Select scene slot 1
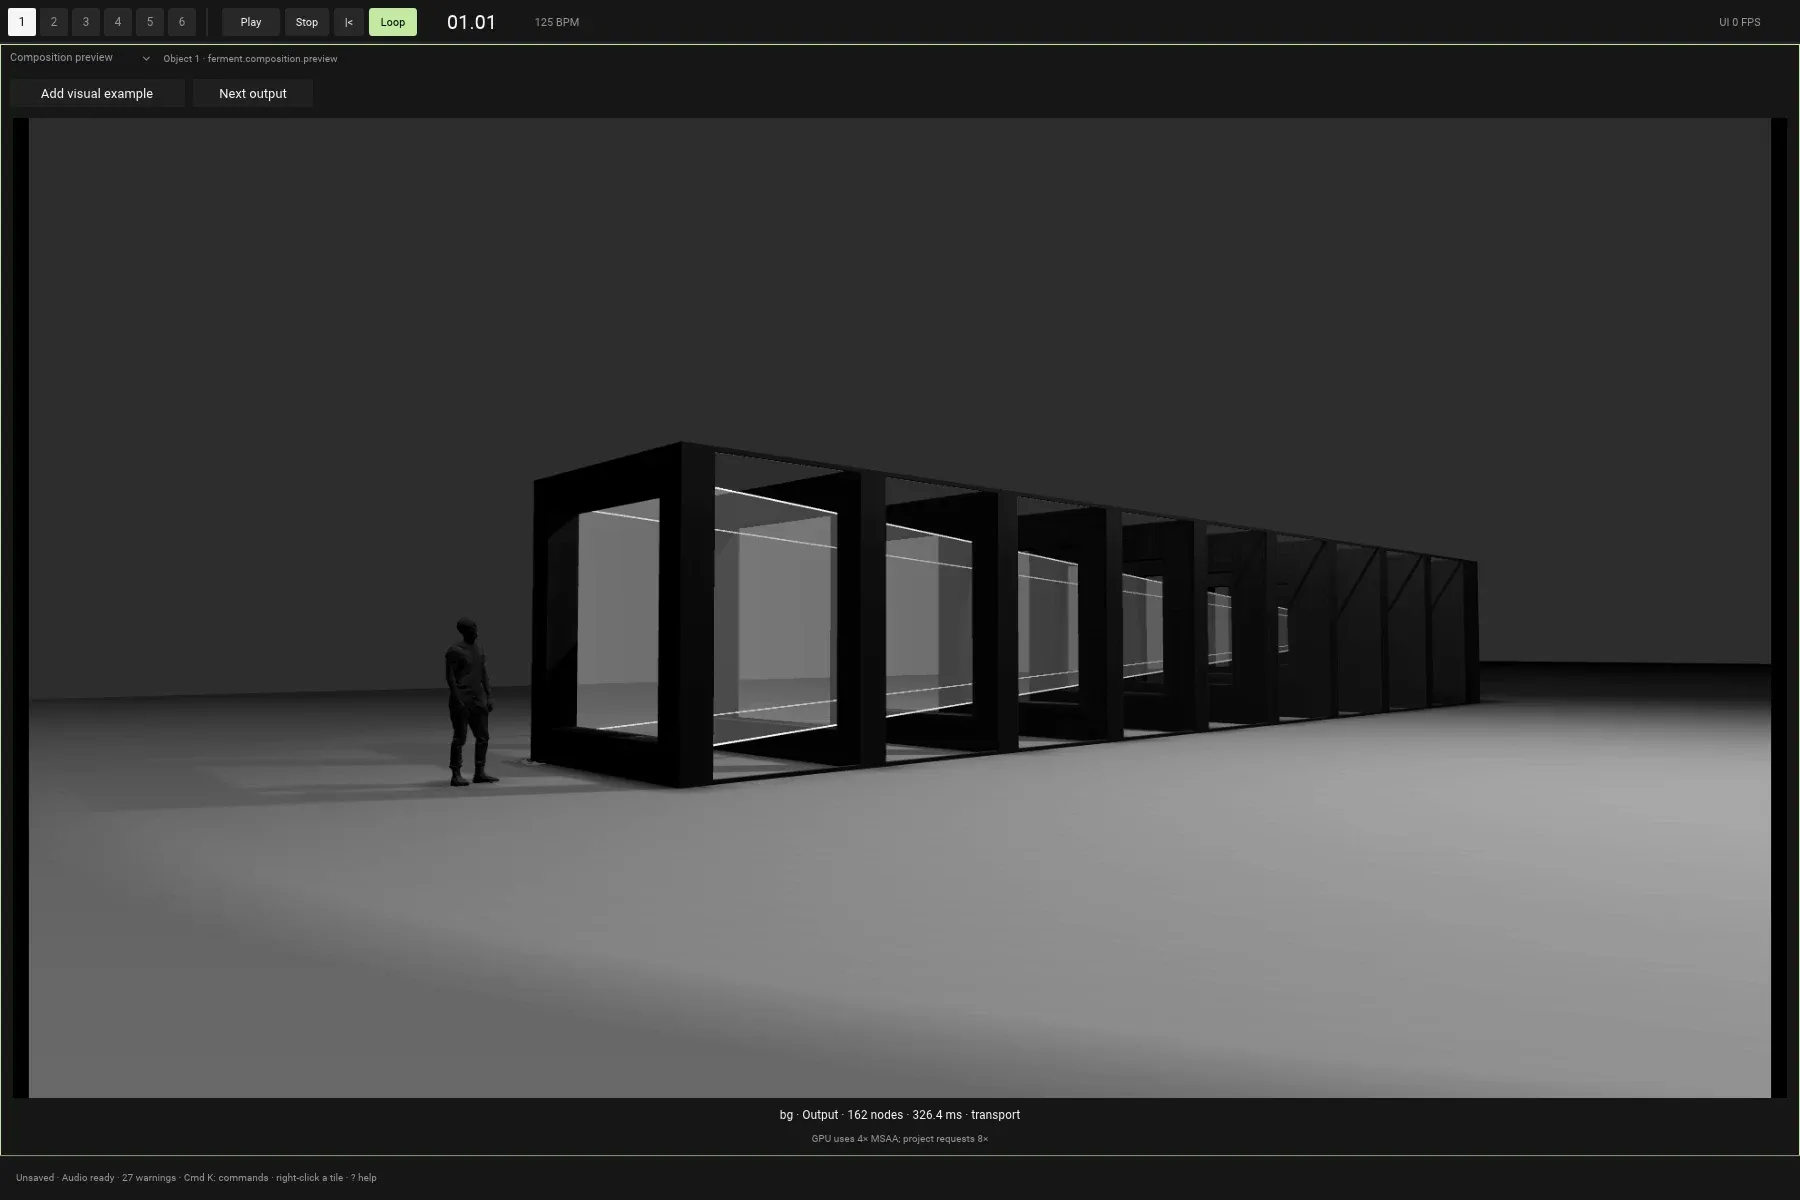Screen dimensions: 1800x1200 click(x=22, y=22)
